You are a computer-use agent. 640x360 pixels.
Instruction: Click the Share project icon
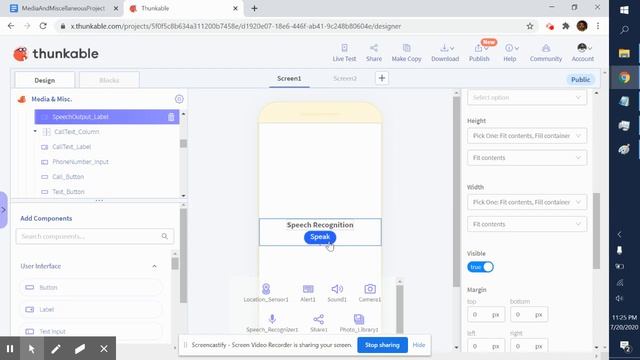(373, 53)
